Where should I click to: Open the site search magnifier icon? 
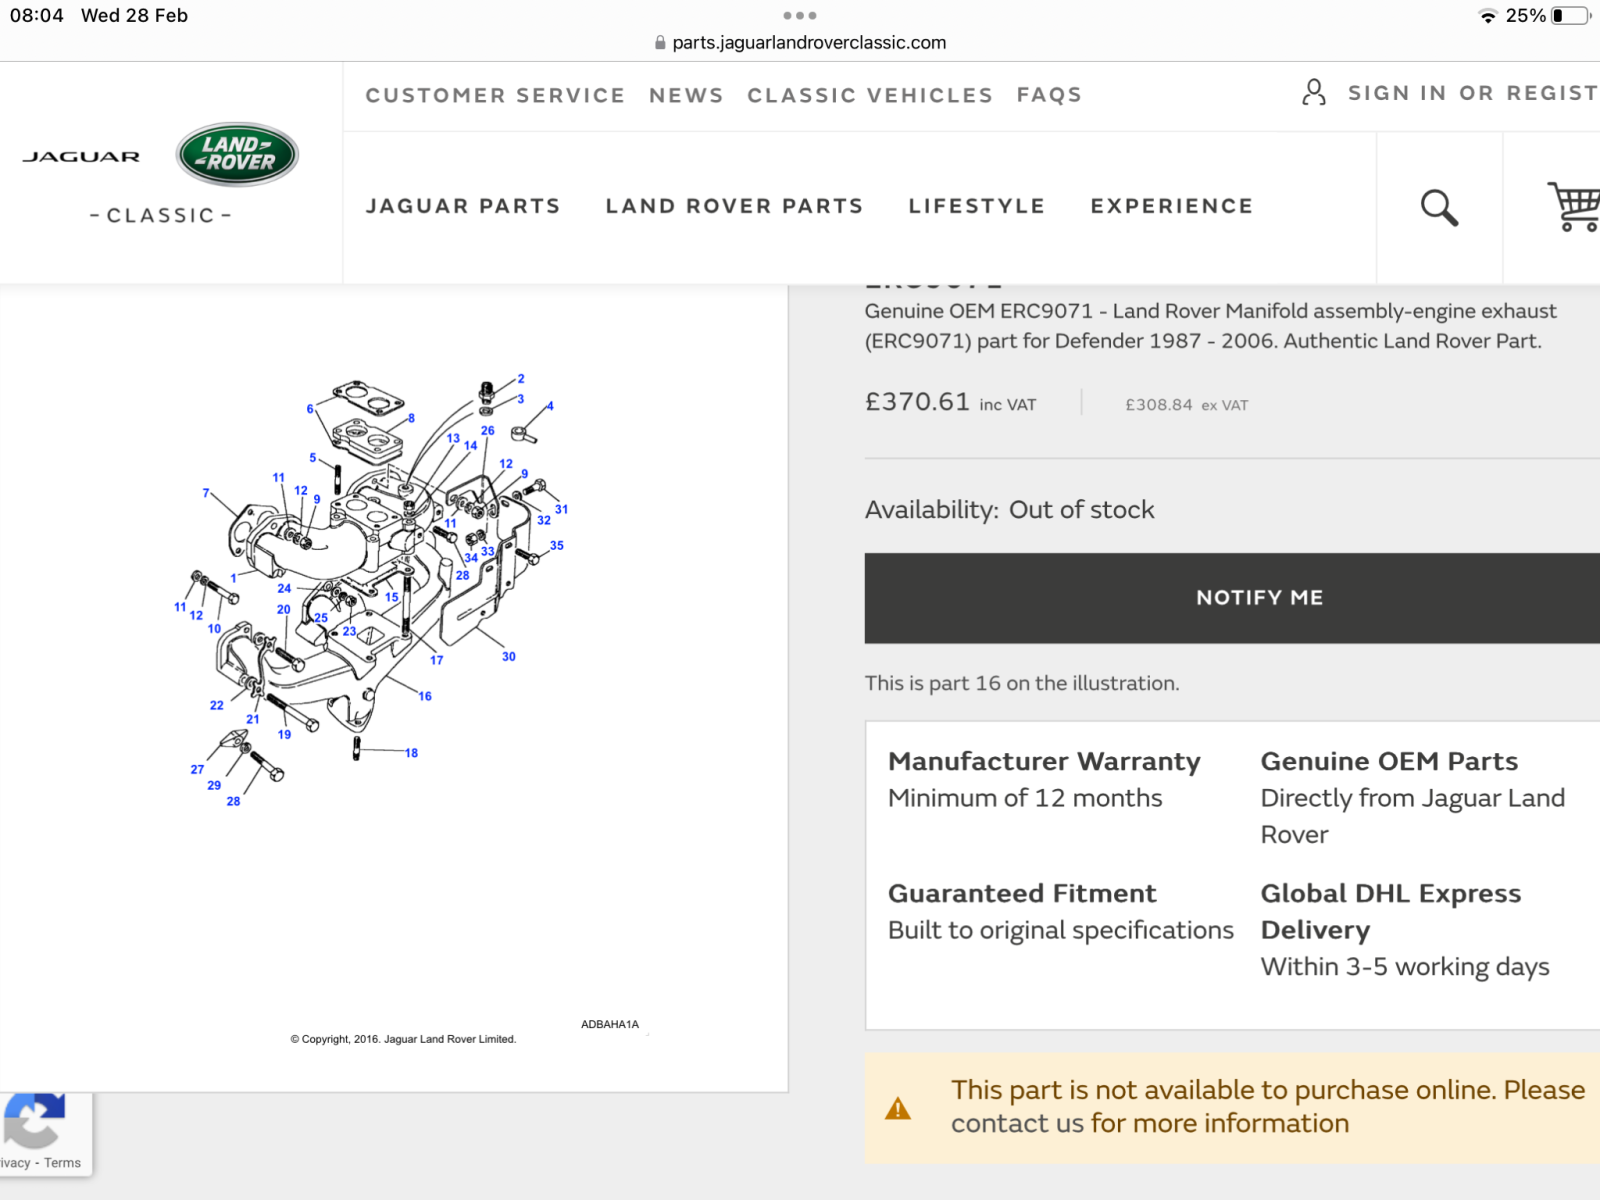[x=1439, y=207]
